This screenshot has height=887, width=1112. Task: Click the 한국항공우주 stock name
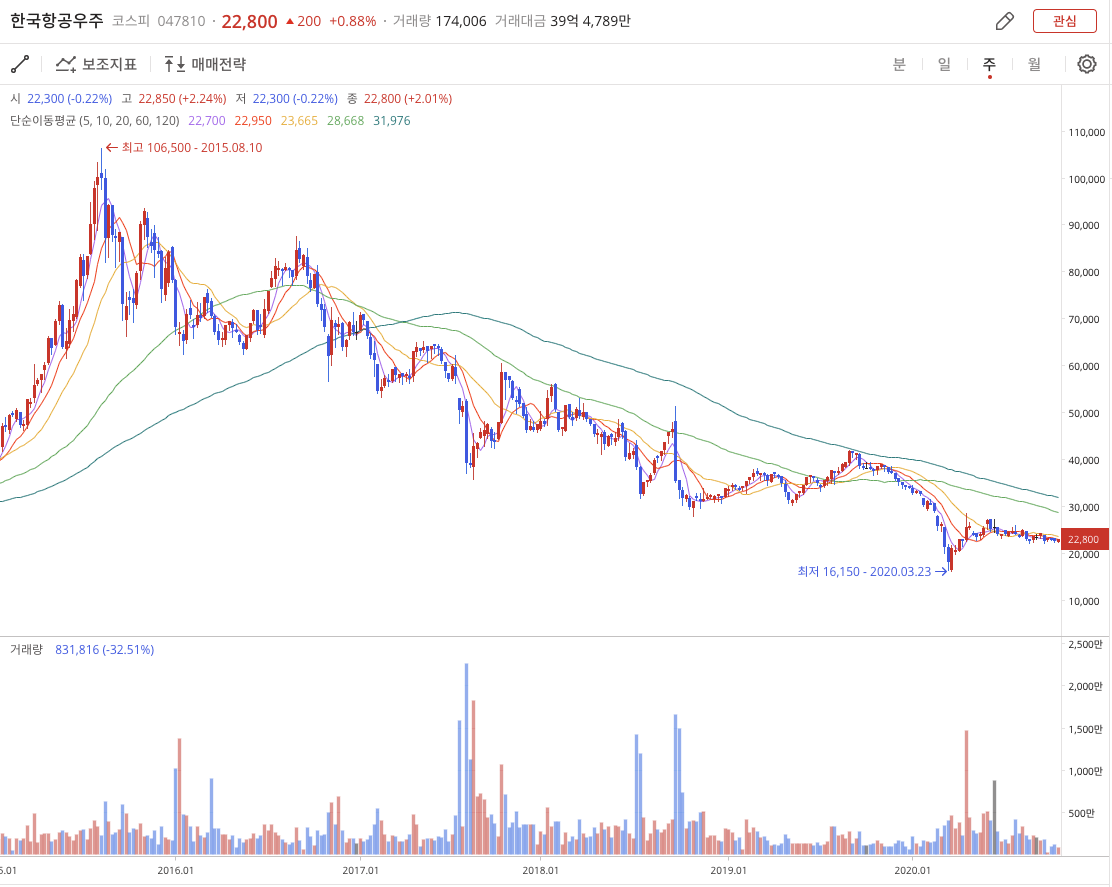point(57,21)
